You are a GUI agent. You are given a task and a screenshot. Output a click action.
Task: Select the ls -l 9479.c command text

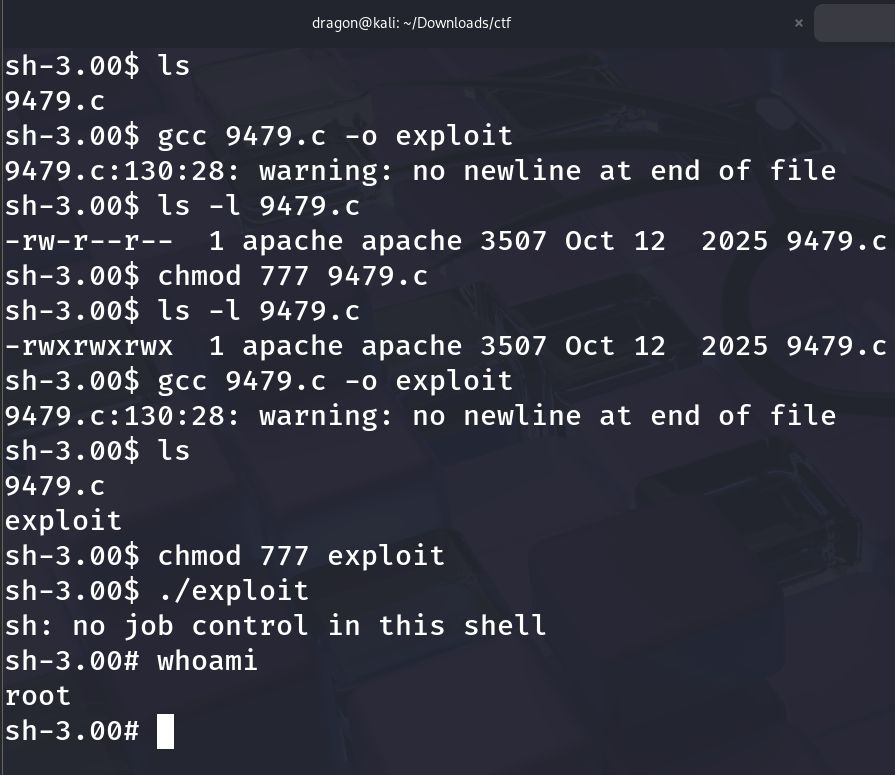point(260,205)
